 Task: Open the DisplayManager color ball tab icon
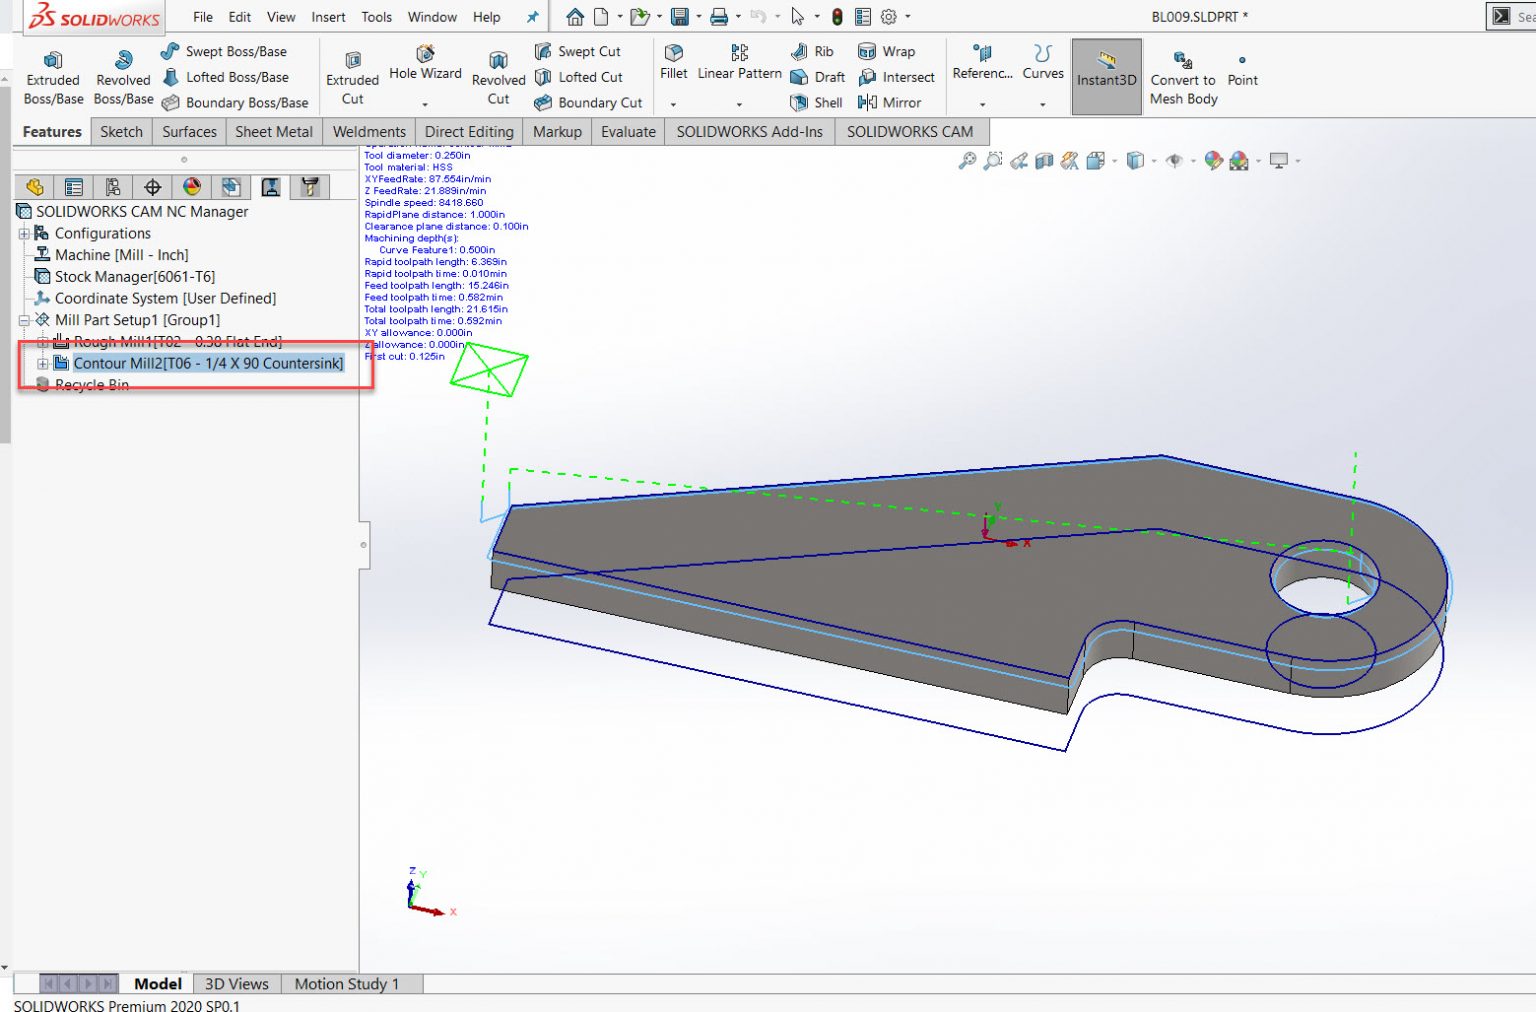coord(192,187)
